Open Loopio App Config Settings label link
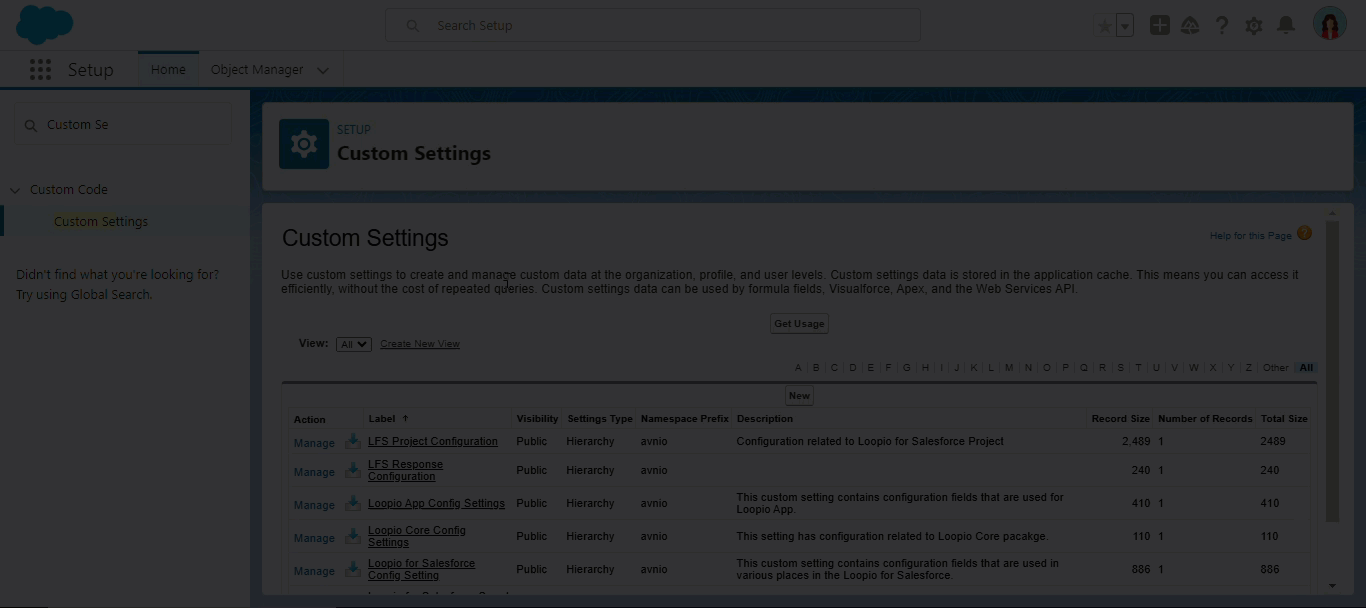 [x=436, y=503]
